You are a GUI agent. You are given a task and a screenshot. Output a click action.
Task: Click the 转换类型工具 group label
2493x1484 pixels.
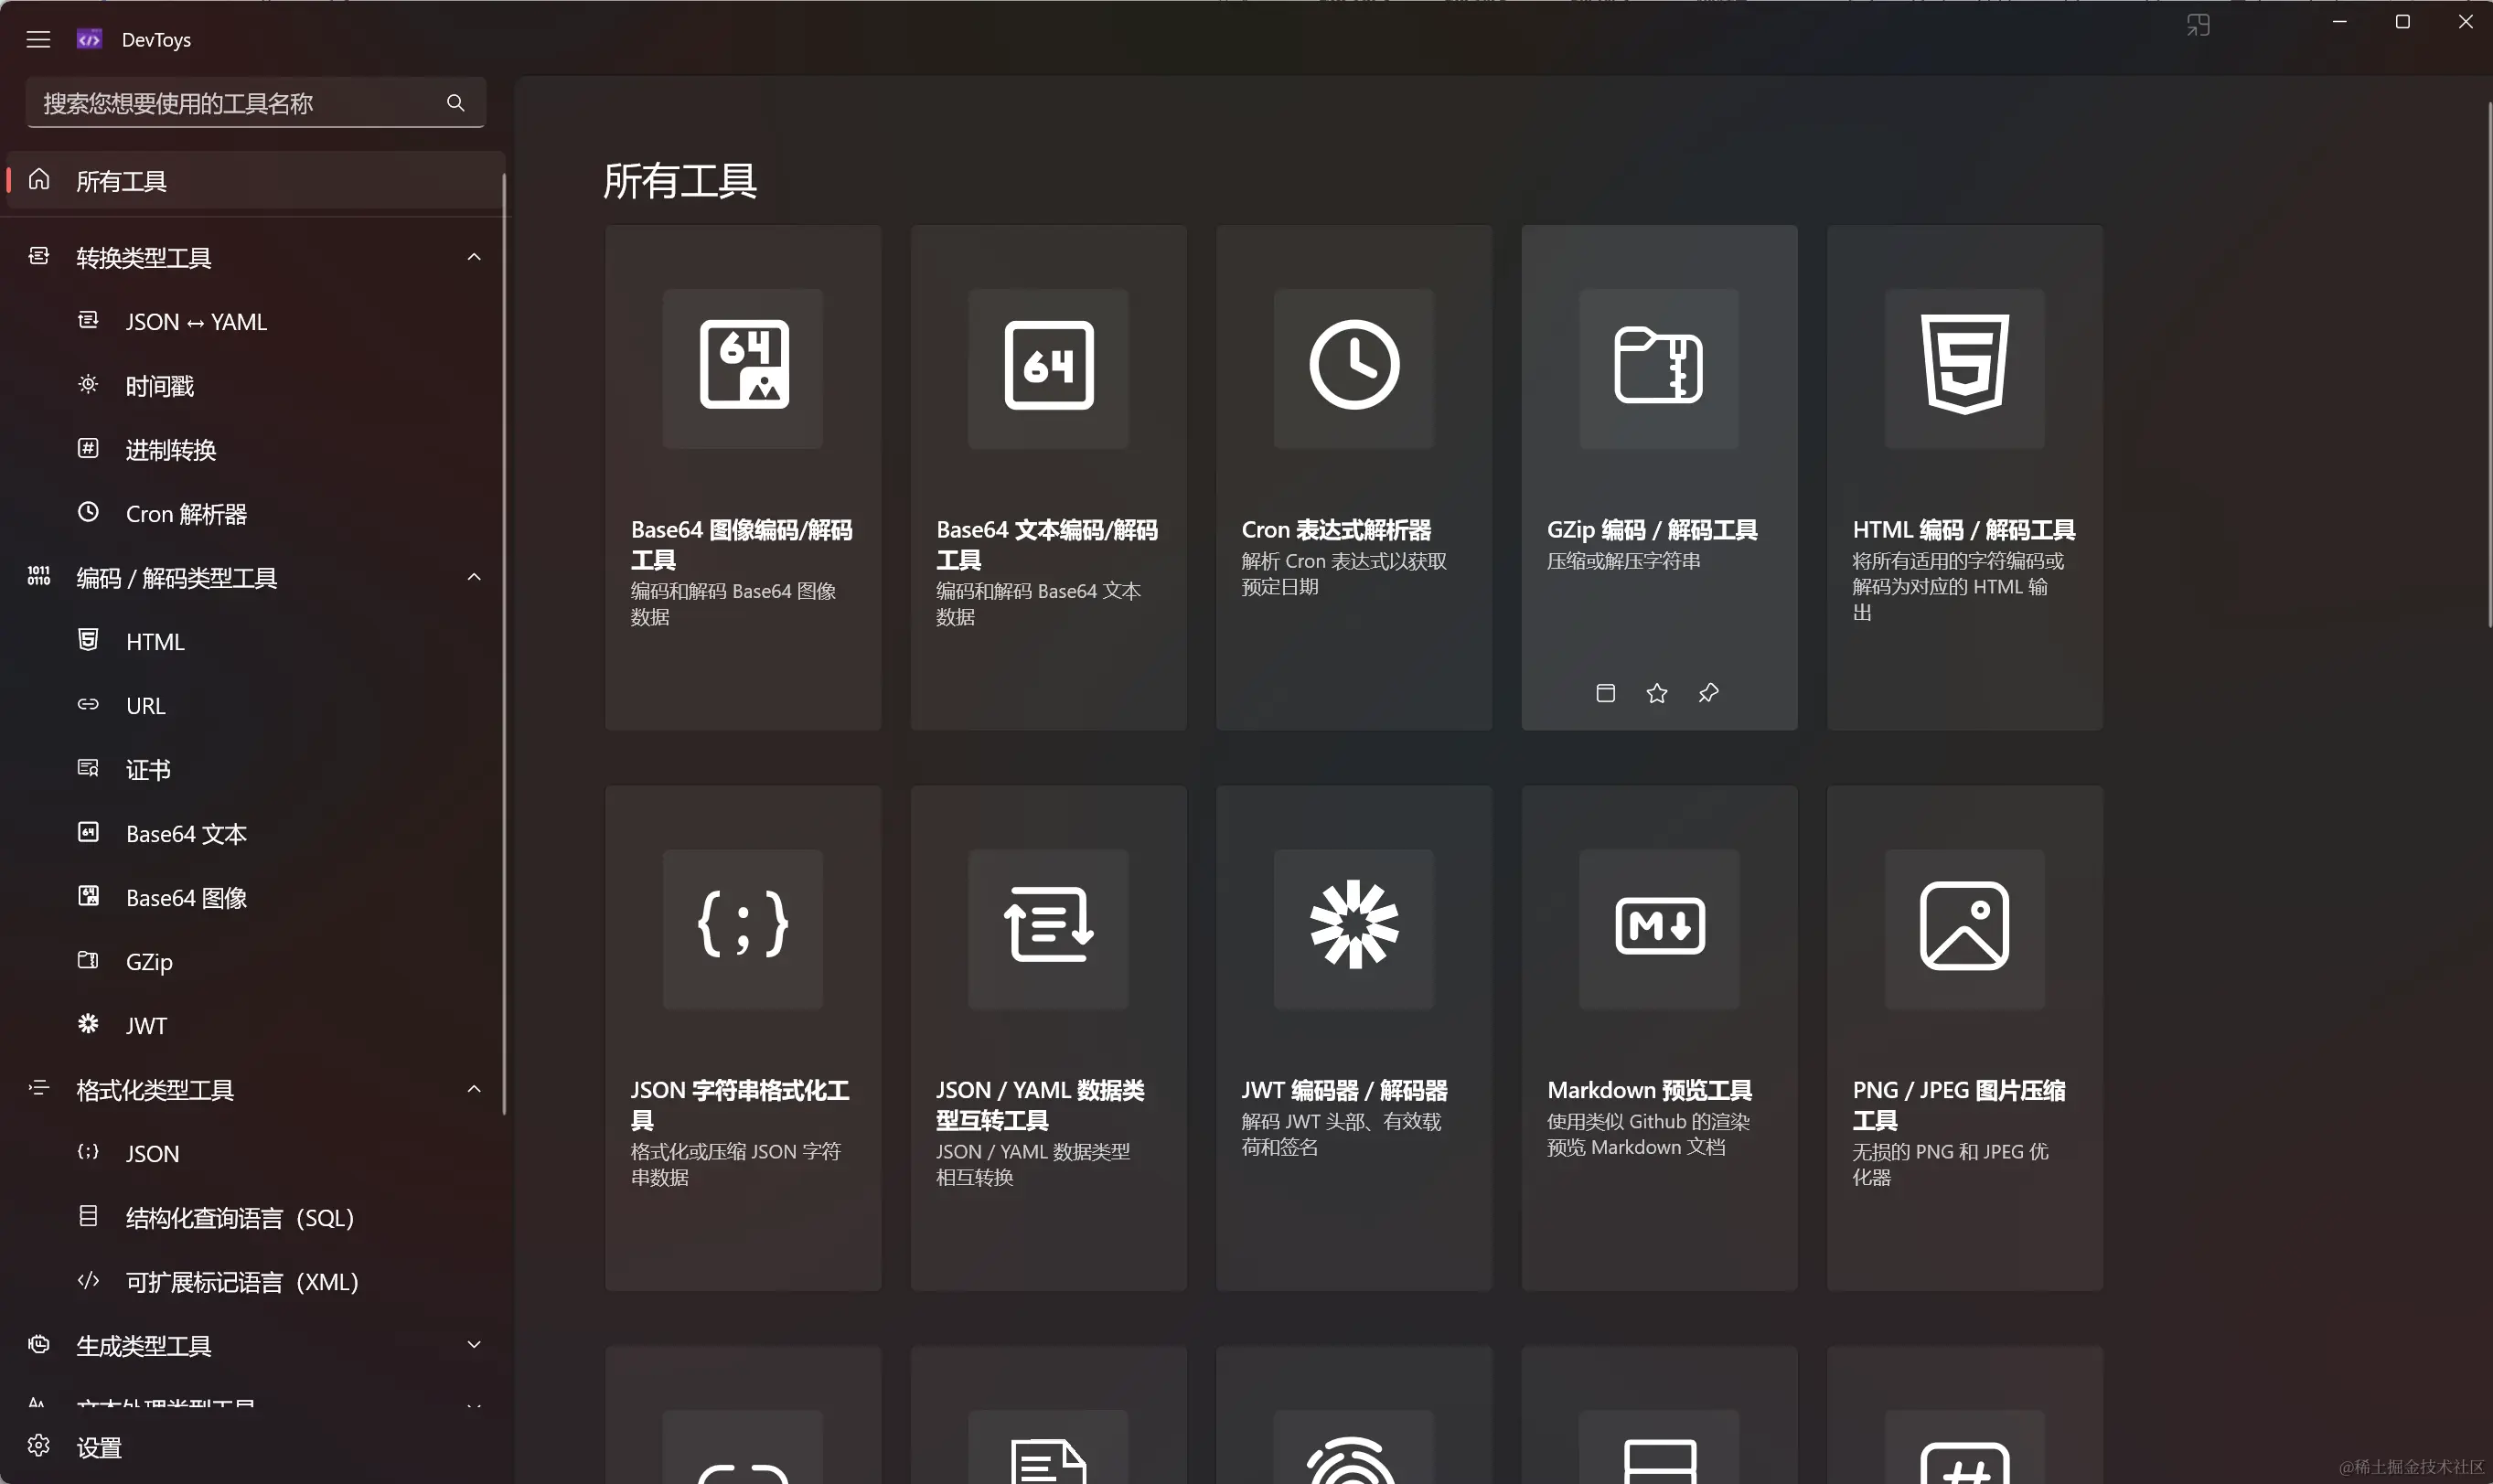coord(144,258)
